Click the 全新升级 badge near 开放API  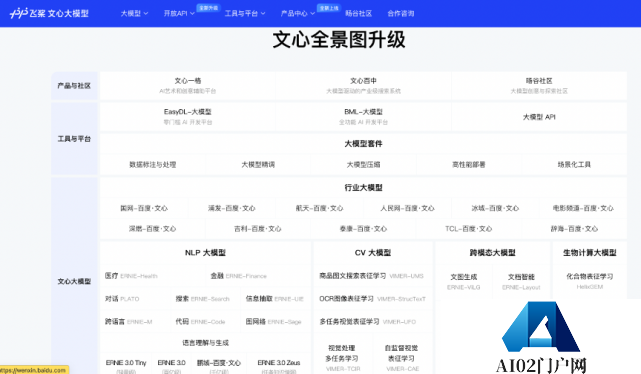tap(208, 8)
